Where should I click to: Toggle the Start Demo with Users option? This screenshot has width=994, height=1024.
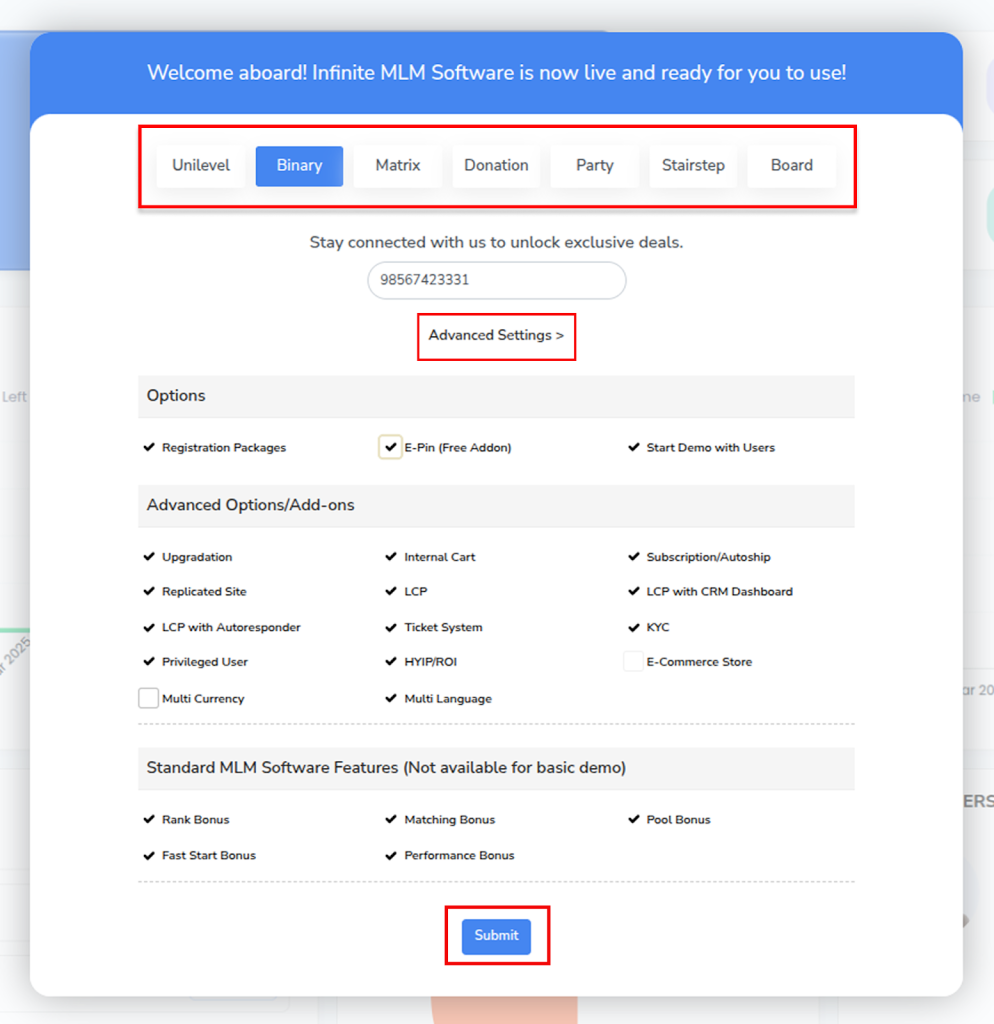click(634, 448)
